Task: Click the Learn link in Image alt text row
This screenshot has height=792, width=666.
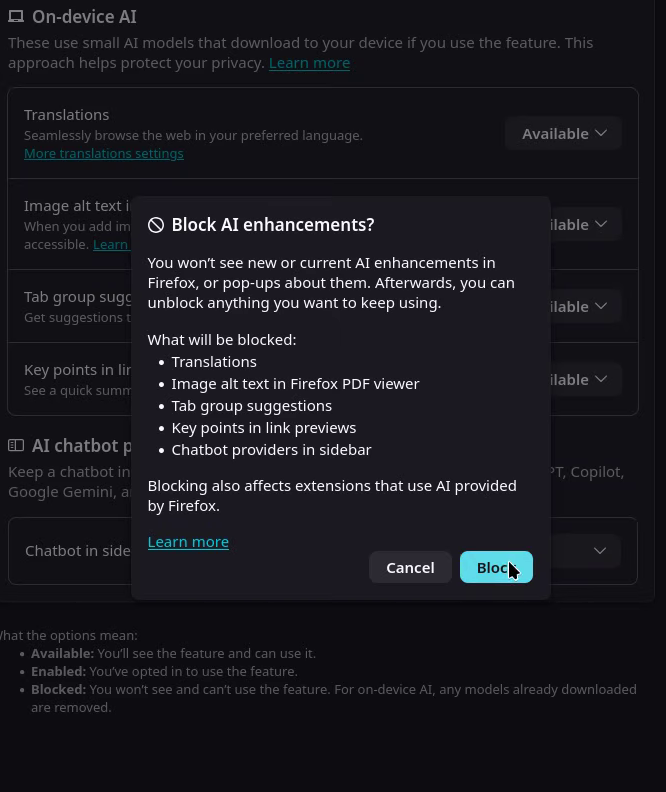Action: point(110,244)
